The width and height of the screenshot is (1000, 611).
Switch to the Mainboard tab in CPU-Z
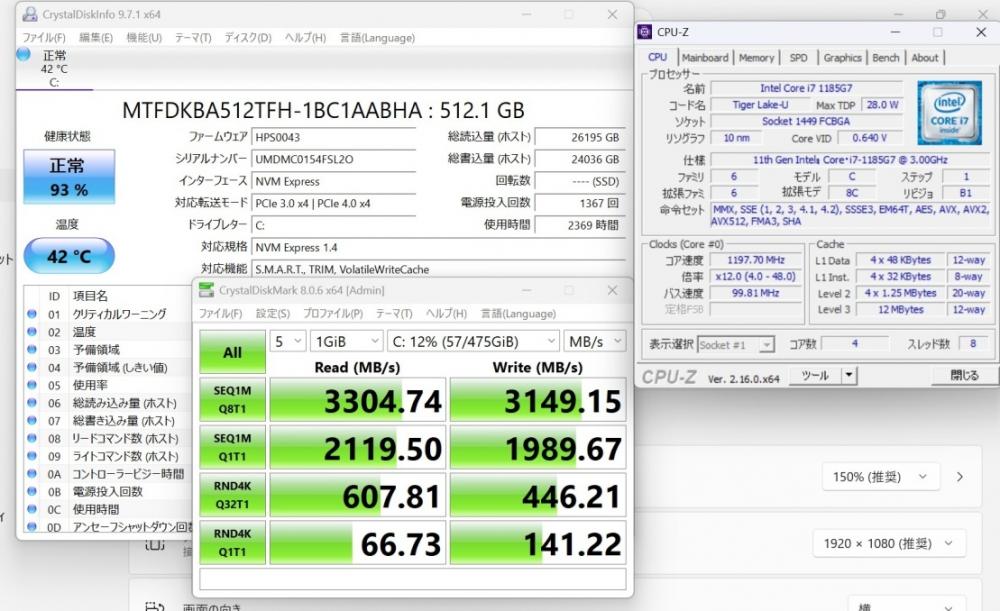[705, 58]
